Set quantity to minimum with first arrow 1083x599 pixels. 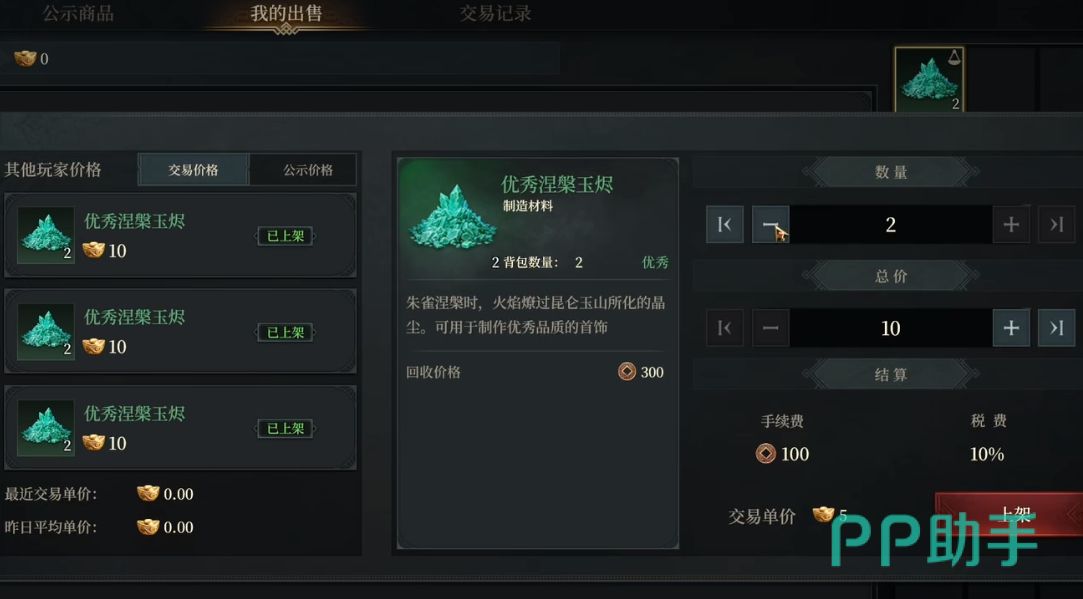tap(725, 225)
